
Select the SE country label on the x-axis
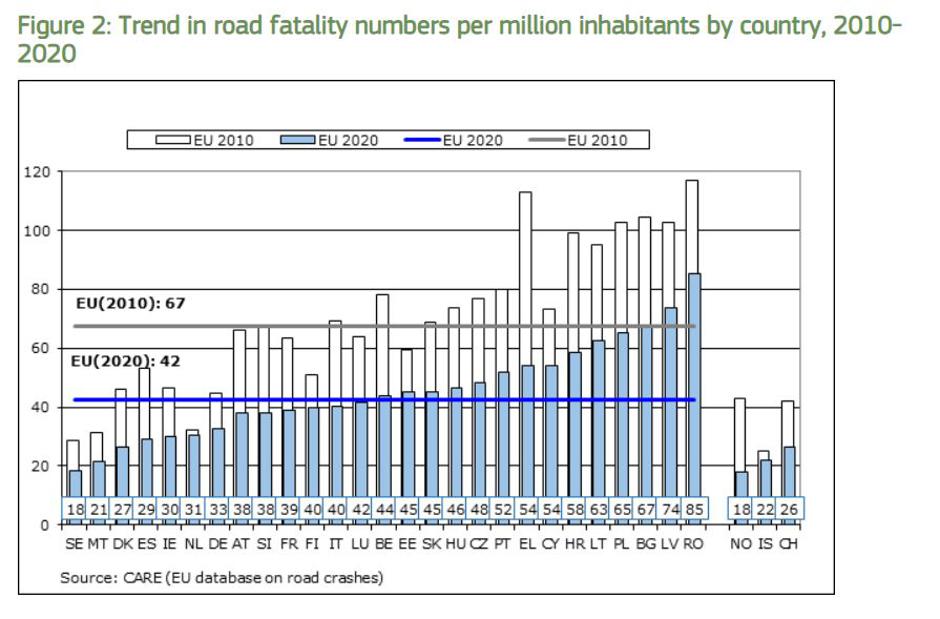(x=74, y=546)
